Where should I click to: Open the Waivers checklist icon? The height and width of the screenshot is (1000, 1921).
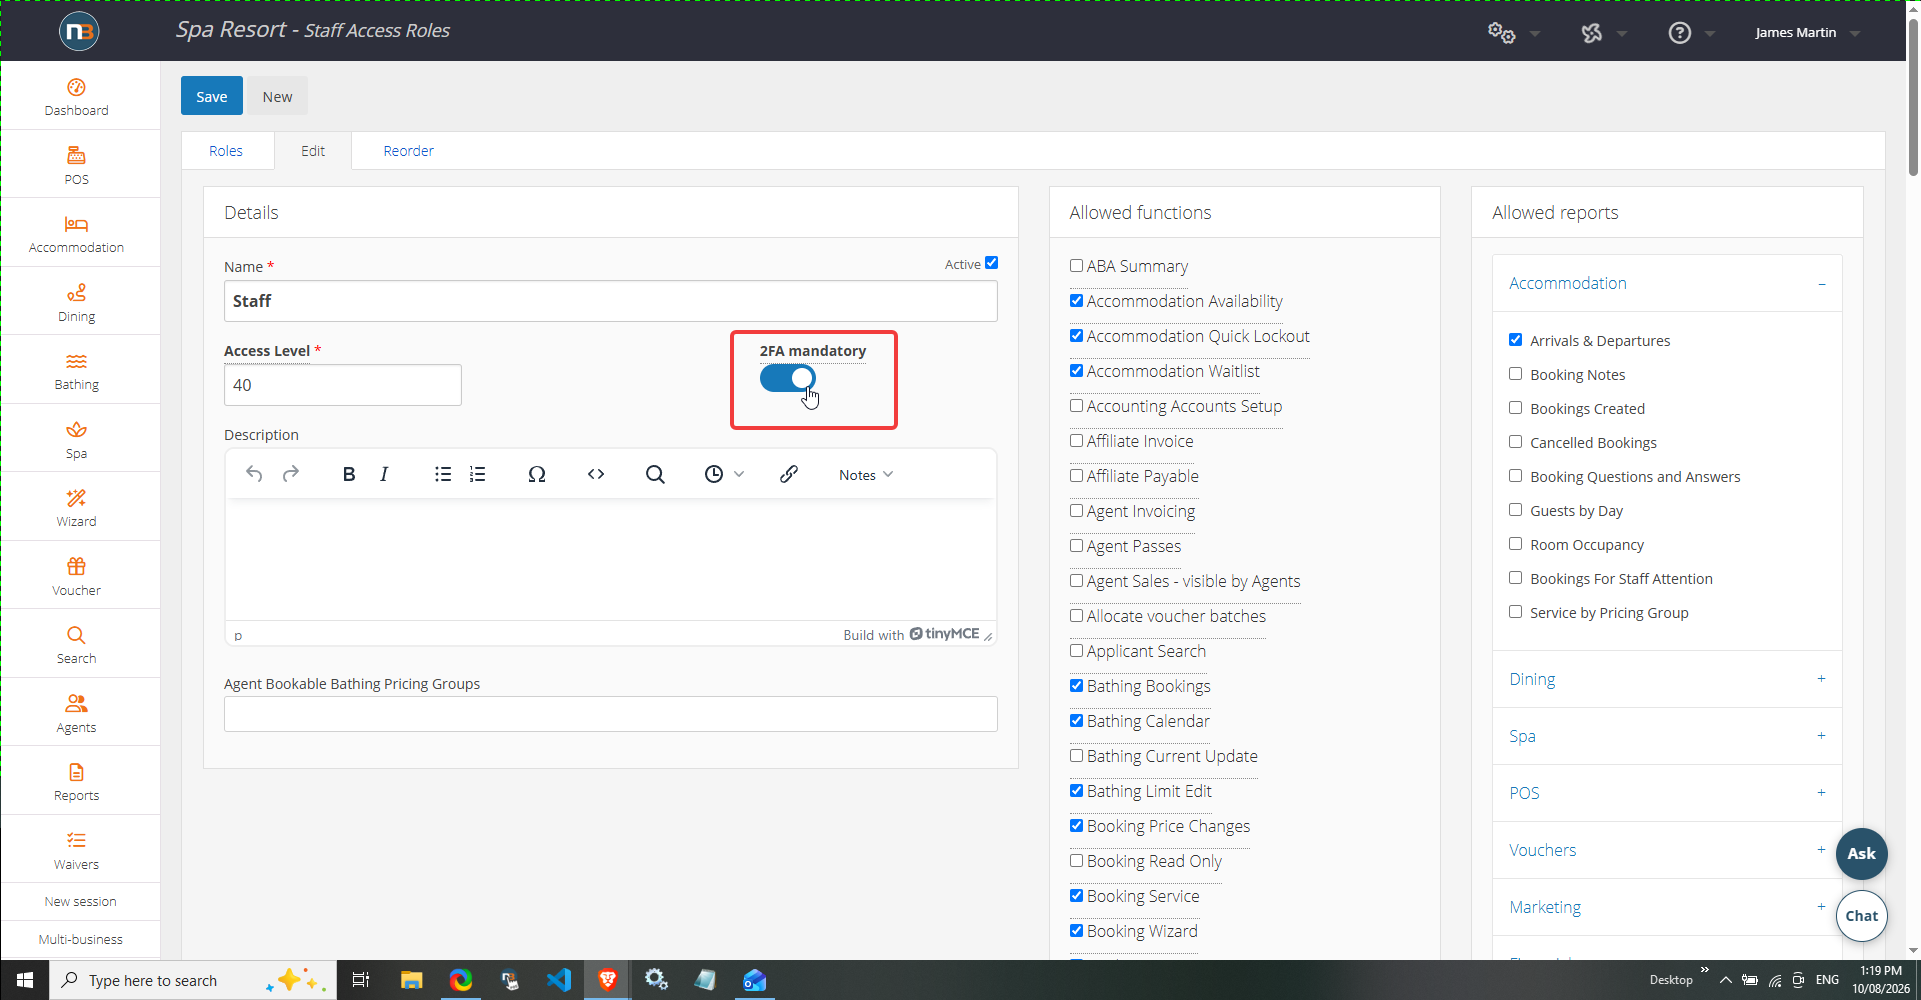[x=76, y=840]
